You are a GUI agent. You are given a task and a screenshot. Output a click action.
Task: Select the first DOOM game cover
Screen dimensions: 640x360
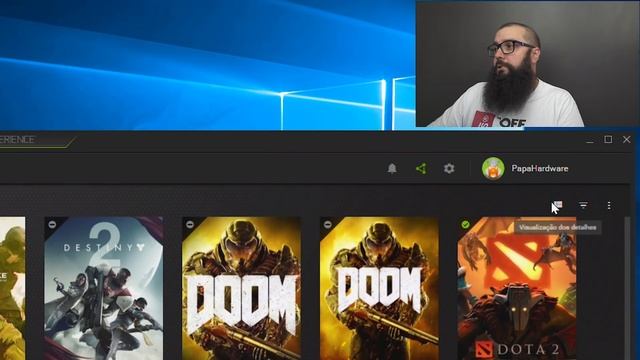pyautogui.click(x=242, y=288)
